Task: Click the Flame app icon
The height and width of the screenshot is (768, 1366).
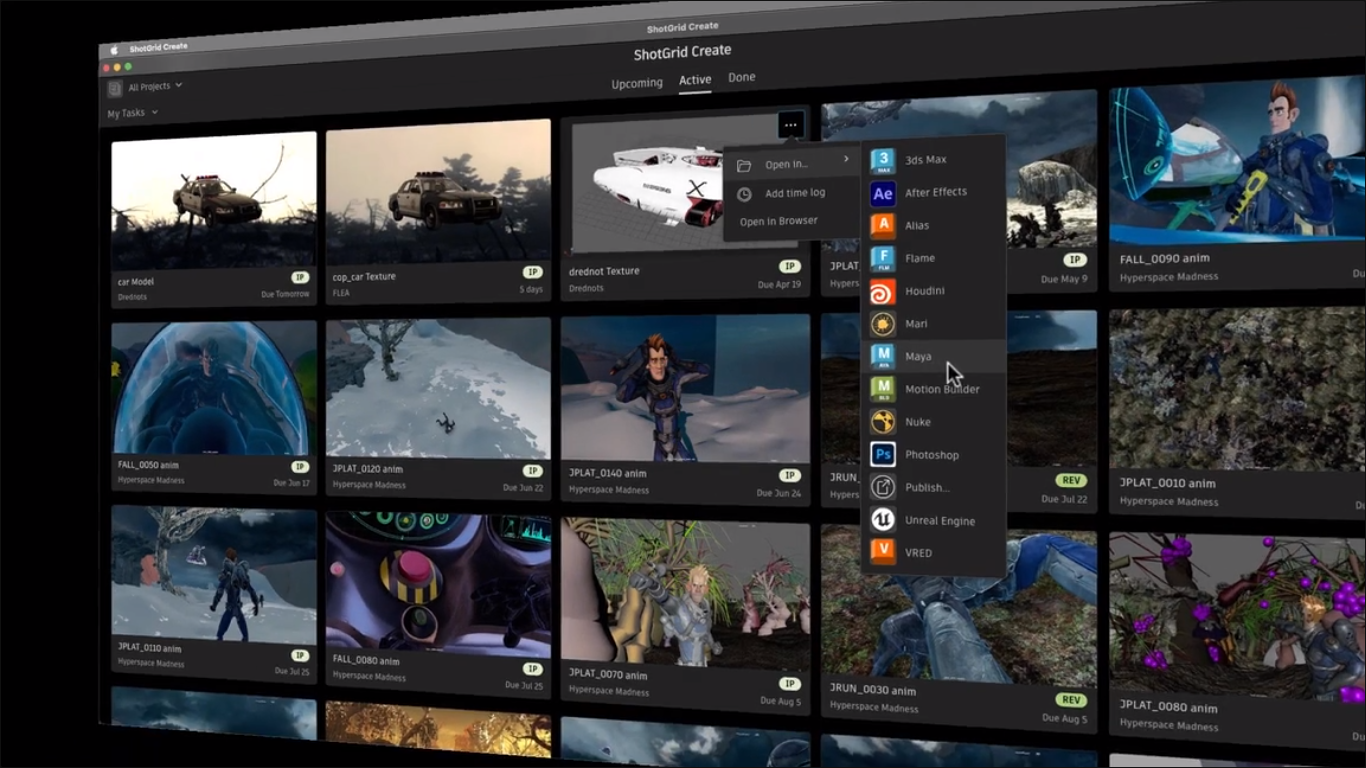Action: point(883,258)
